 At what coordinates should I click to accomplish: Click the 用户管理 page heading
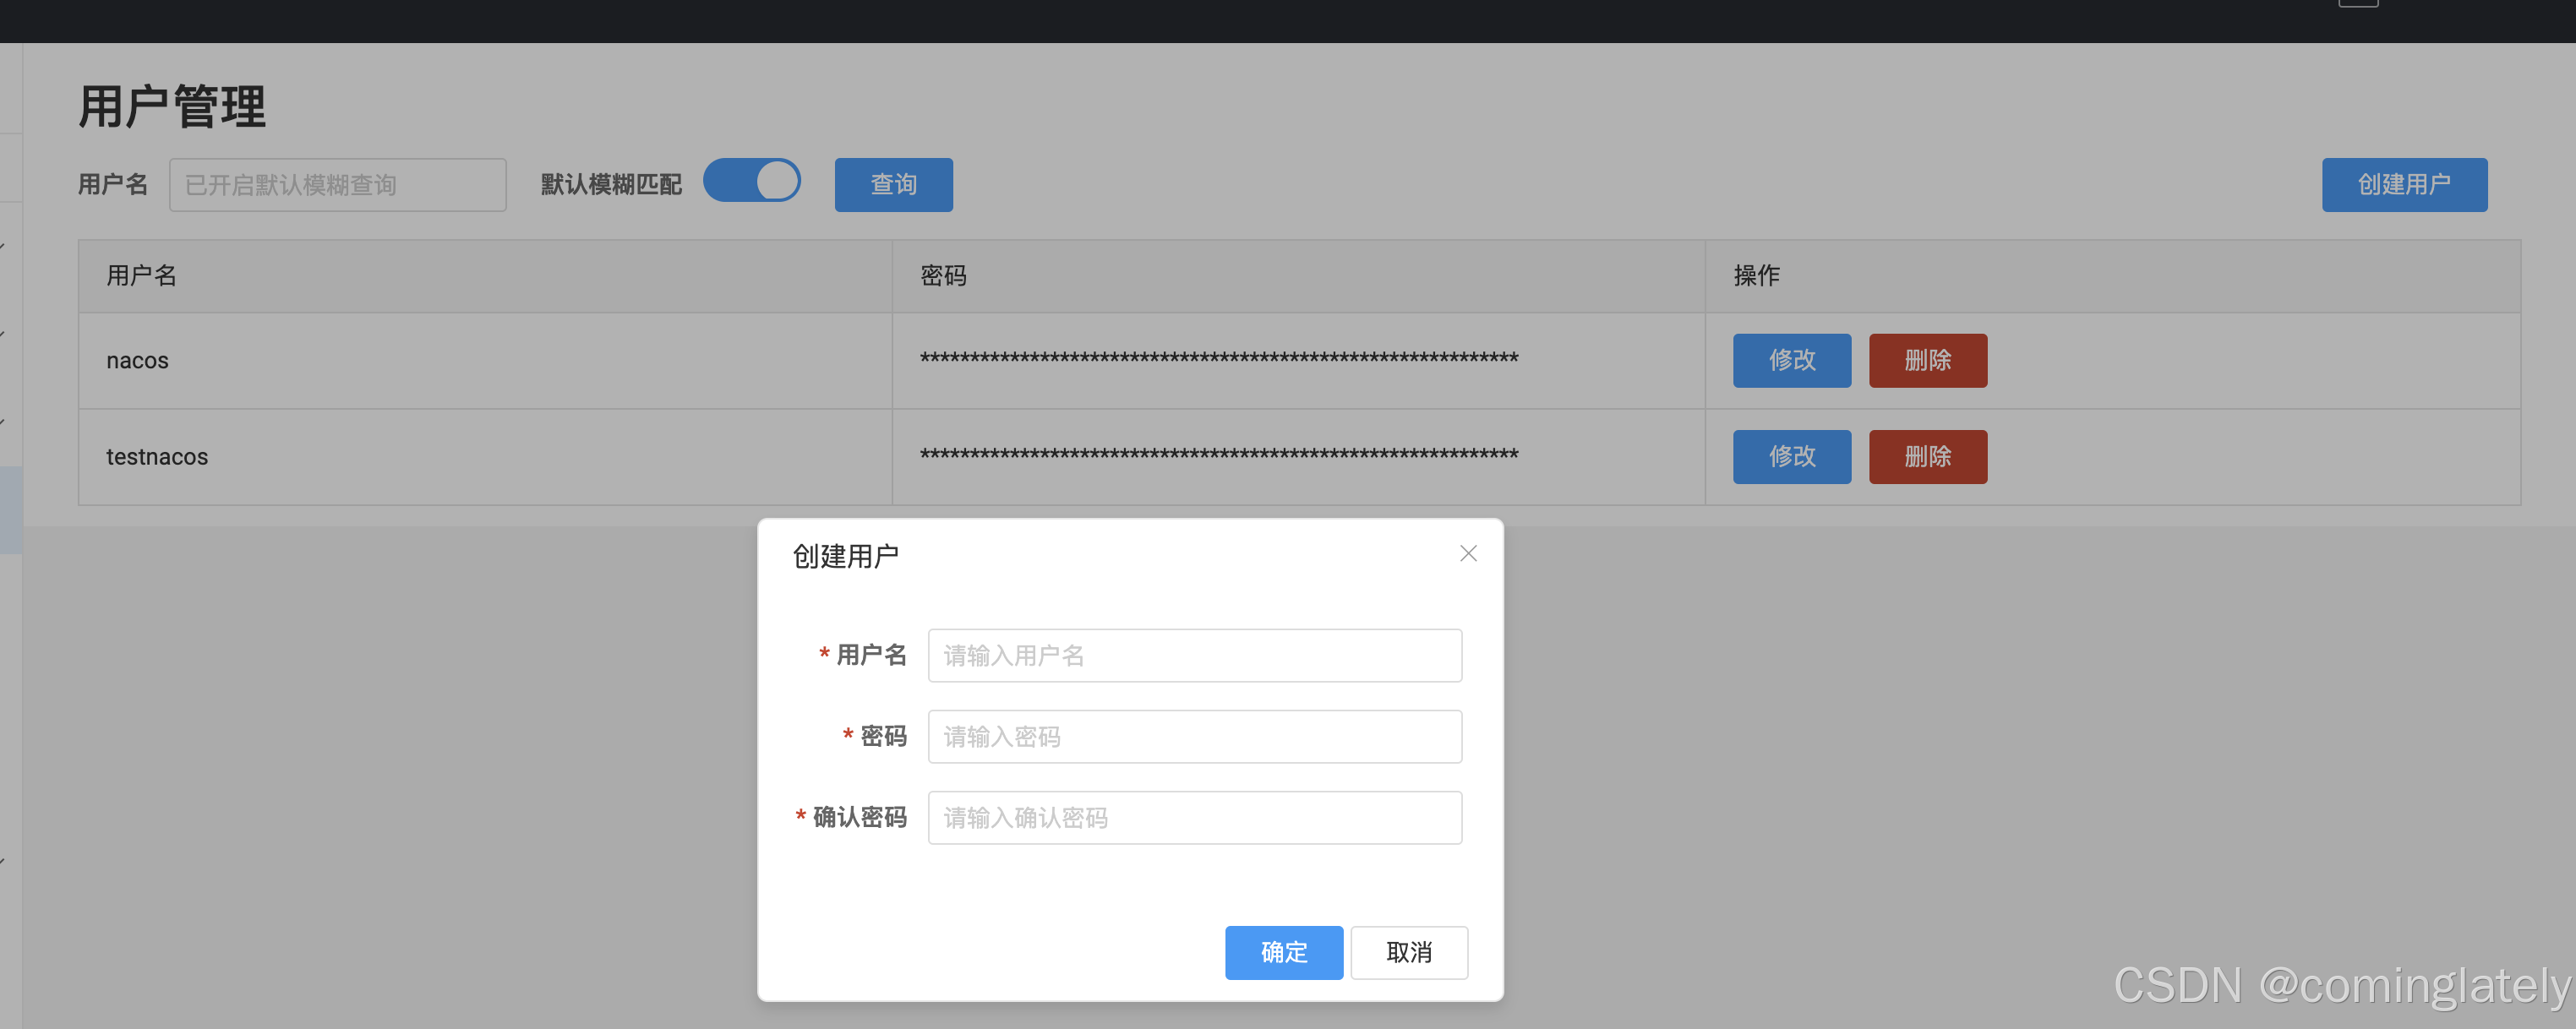[x=172, y=106]
